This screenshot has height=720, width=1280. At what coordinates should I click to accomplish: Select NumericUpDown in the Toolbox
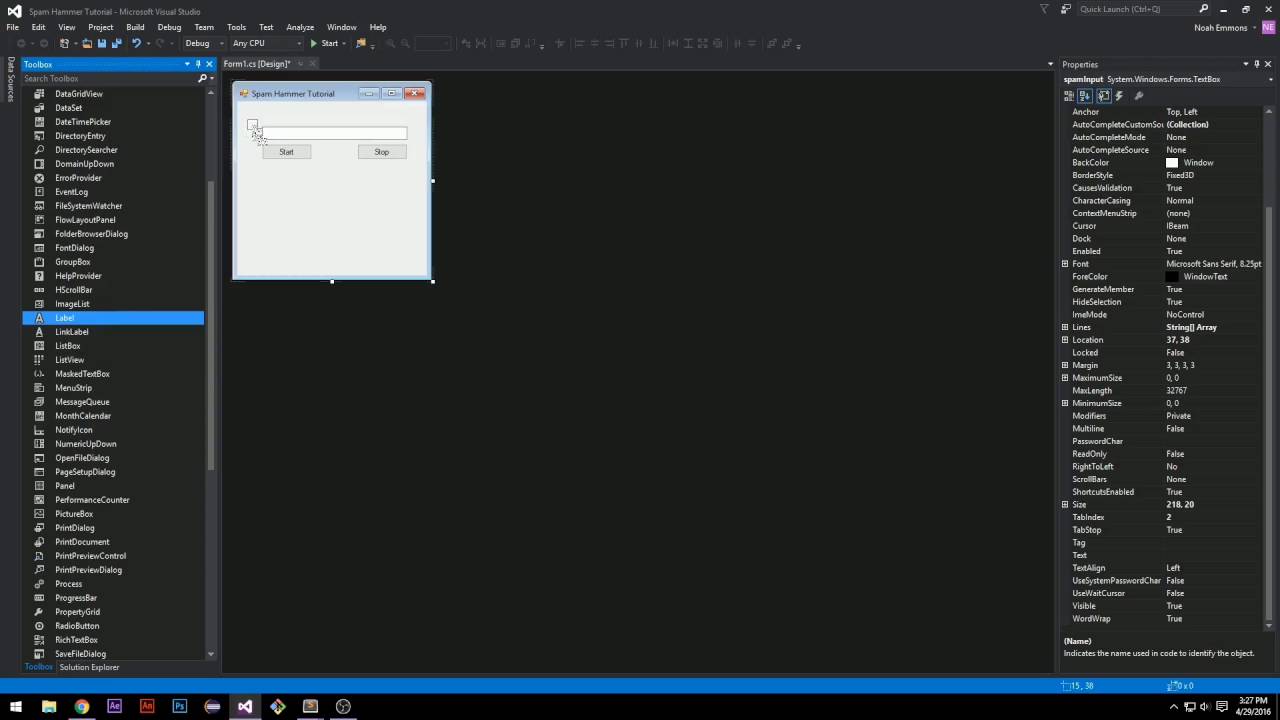coord(113,444)
